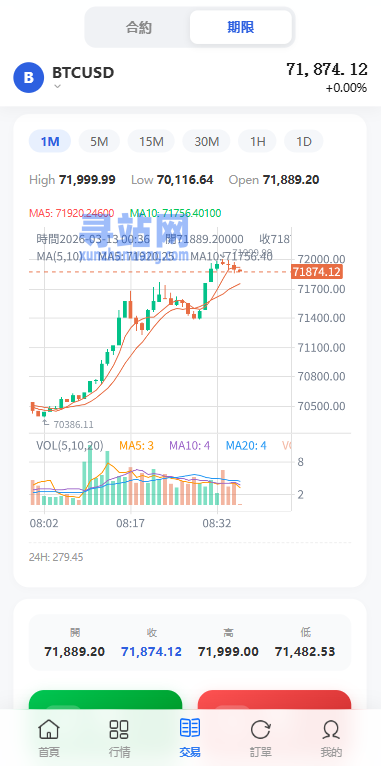Select the 1M timeframe

pyautogui.click(x=50, y=142)
